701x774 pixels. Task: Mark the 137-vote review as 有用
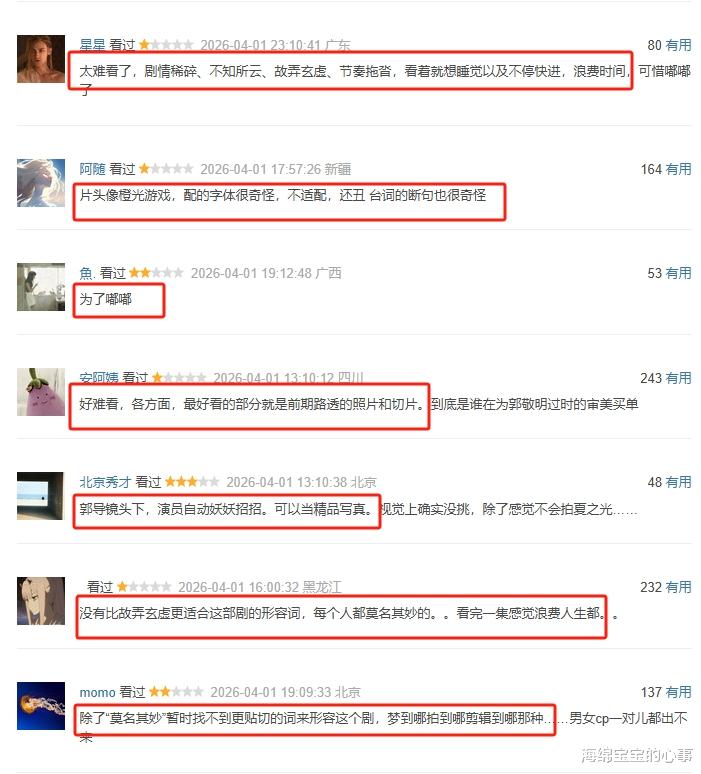(678, 692)
